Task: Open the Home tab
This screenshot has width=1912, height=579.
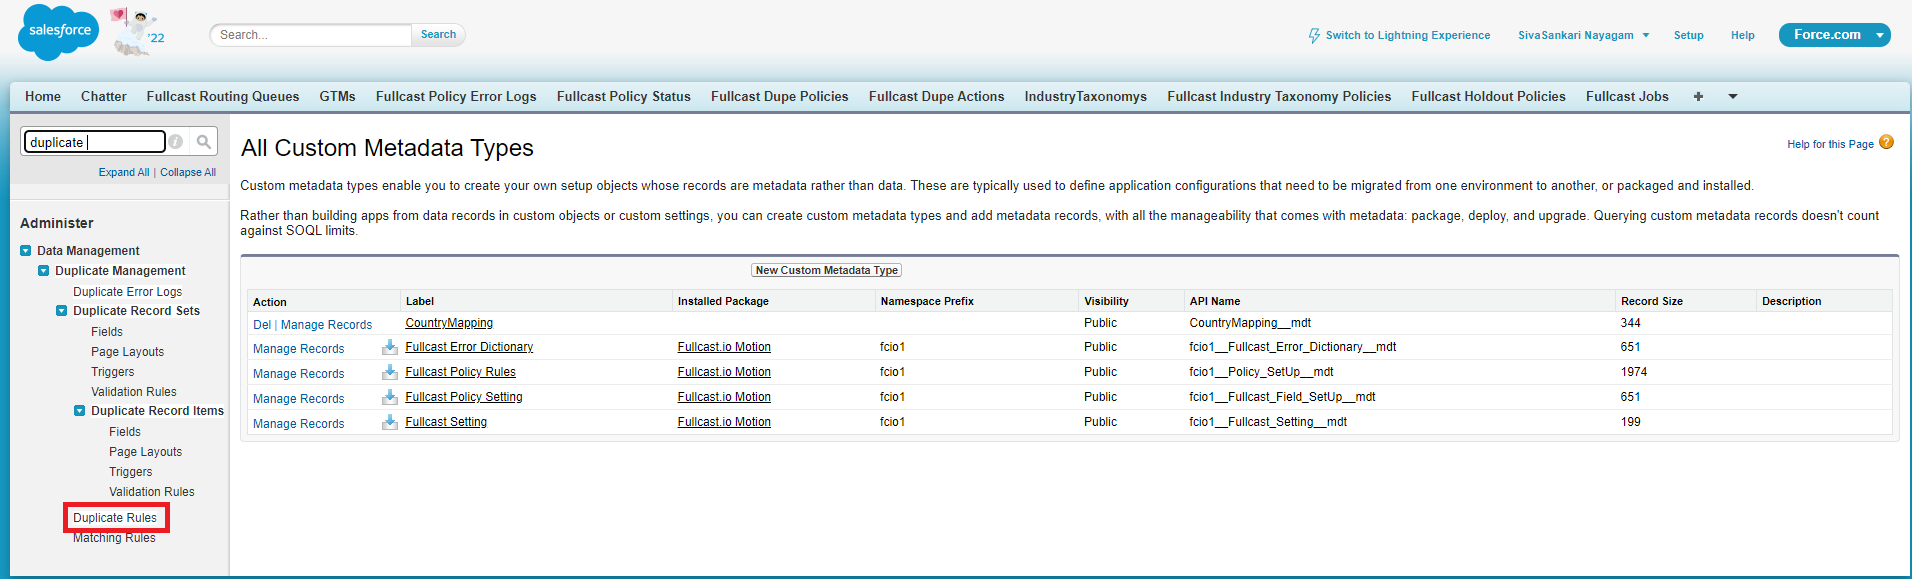Action: 43,97
